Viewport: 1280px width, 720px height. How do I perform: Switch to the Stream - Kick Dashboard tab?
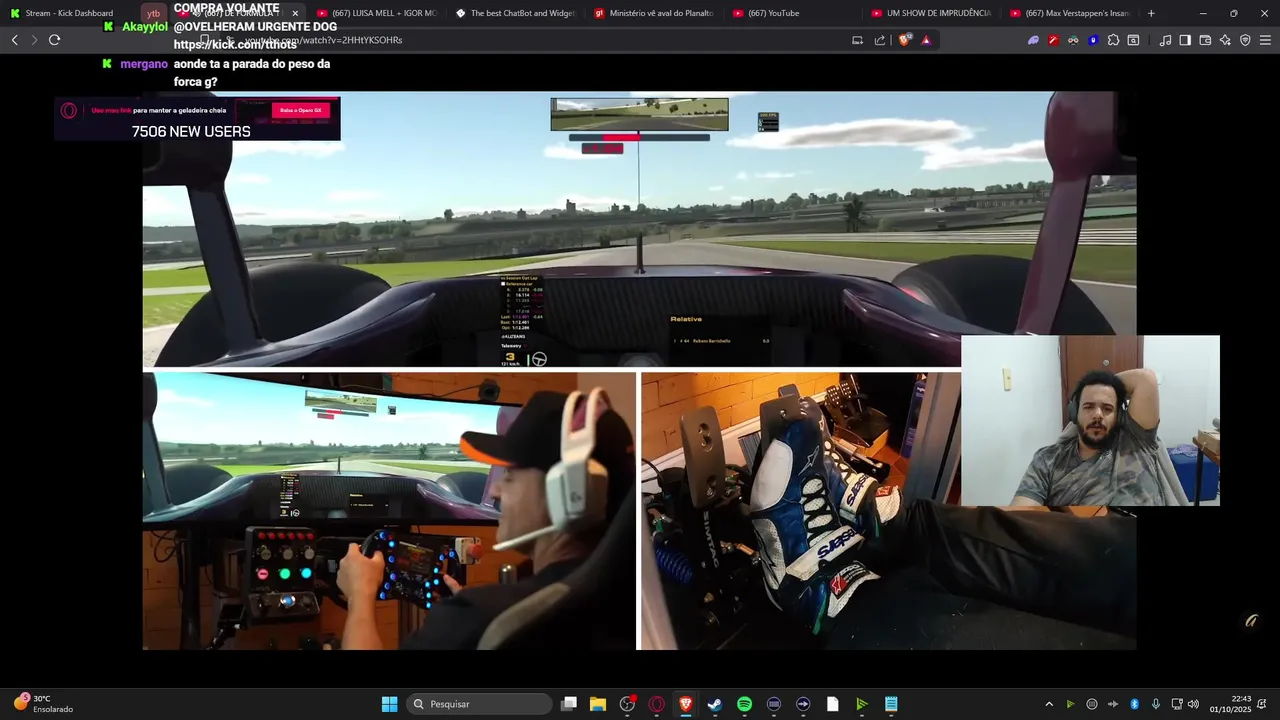69,13
